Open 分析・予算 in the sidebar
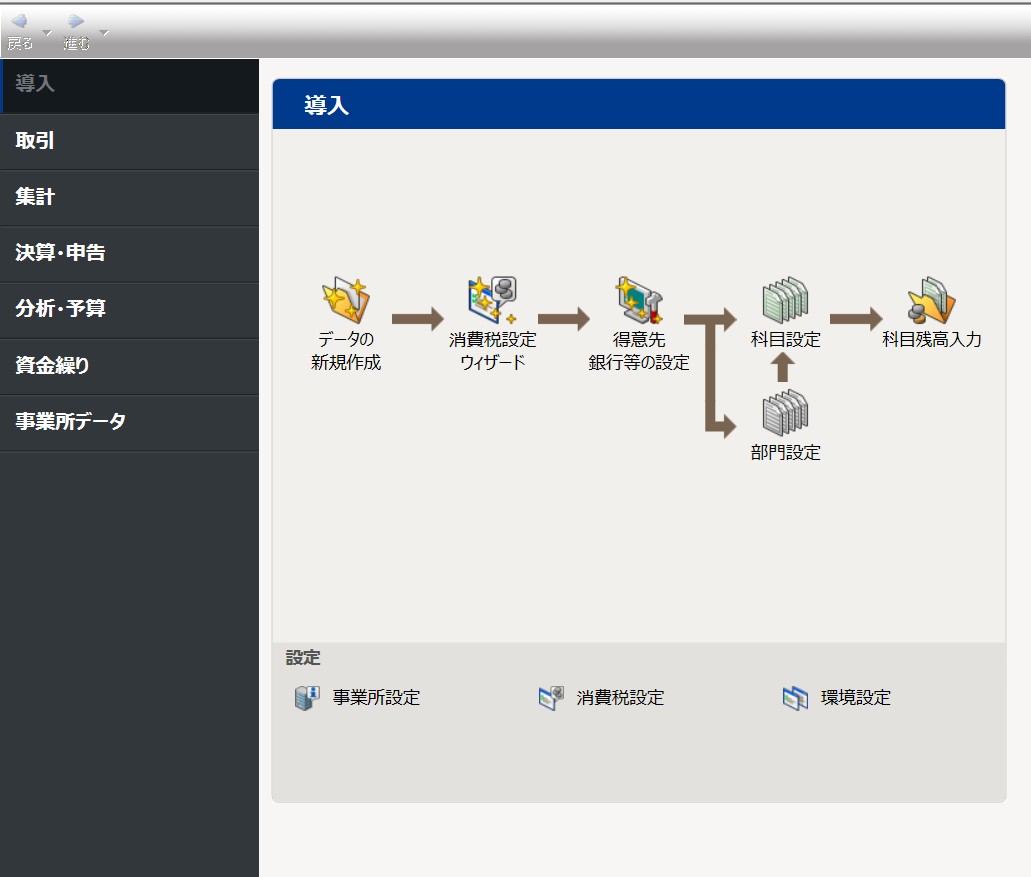The width and height of the screenshot is (1031, 877). click(x=130, y=310)
